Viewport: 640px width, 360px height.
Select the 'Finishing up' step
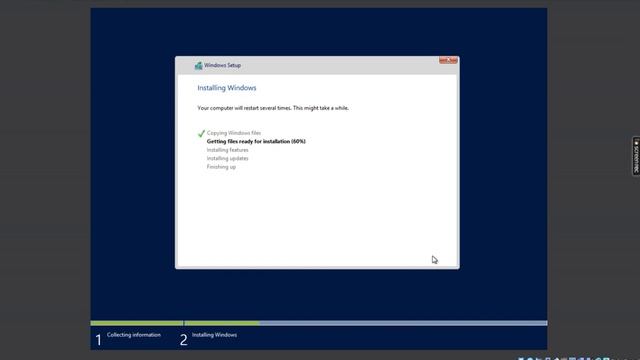tap(221, 167)
